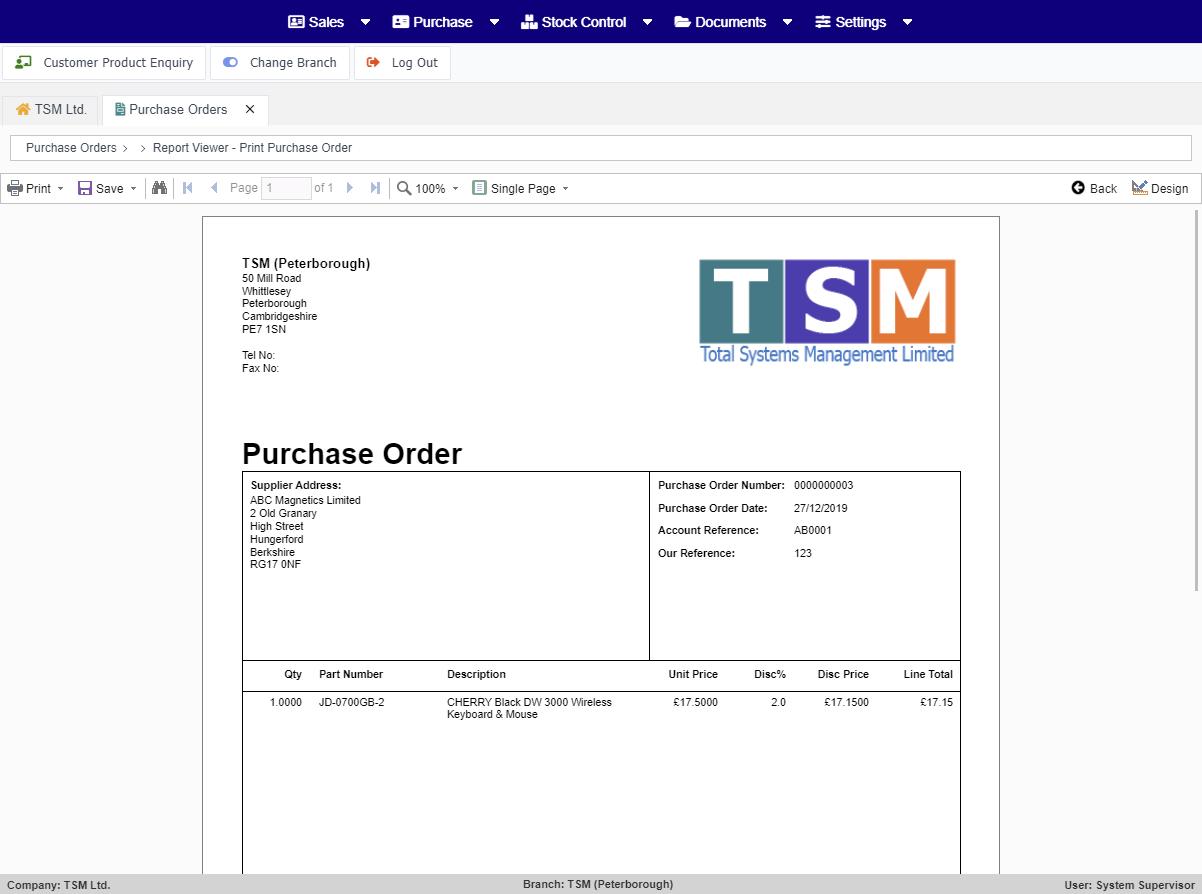
Task: Go to the next page
Action: 349,188
